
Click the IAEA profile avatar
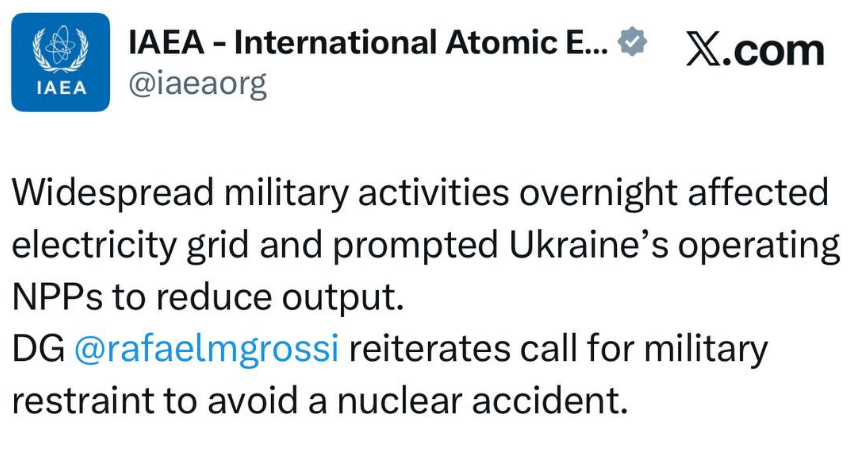coord(61,62)
